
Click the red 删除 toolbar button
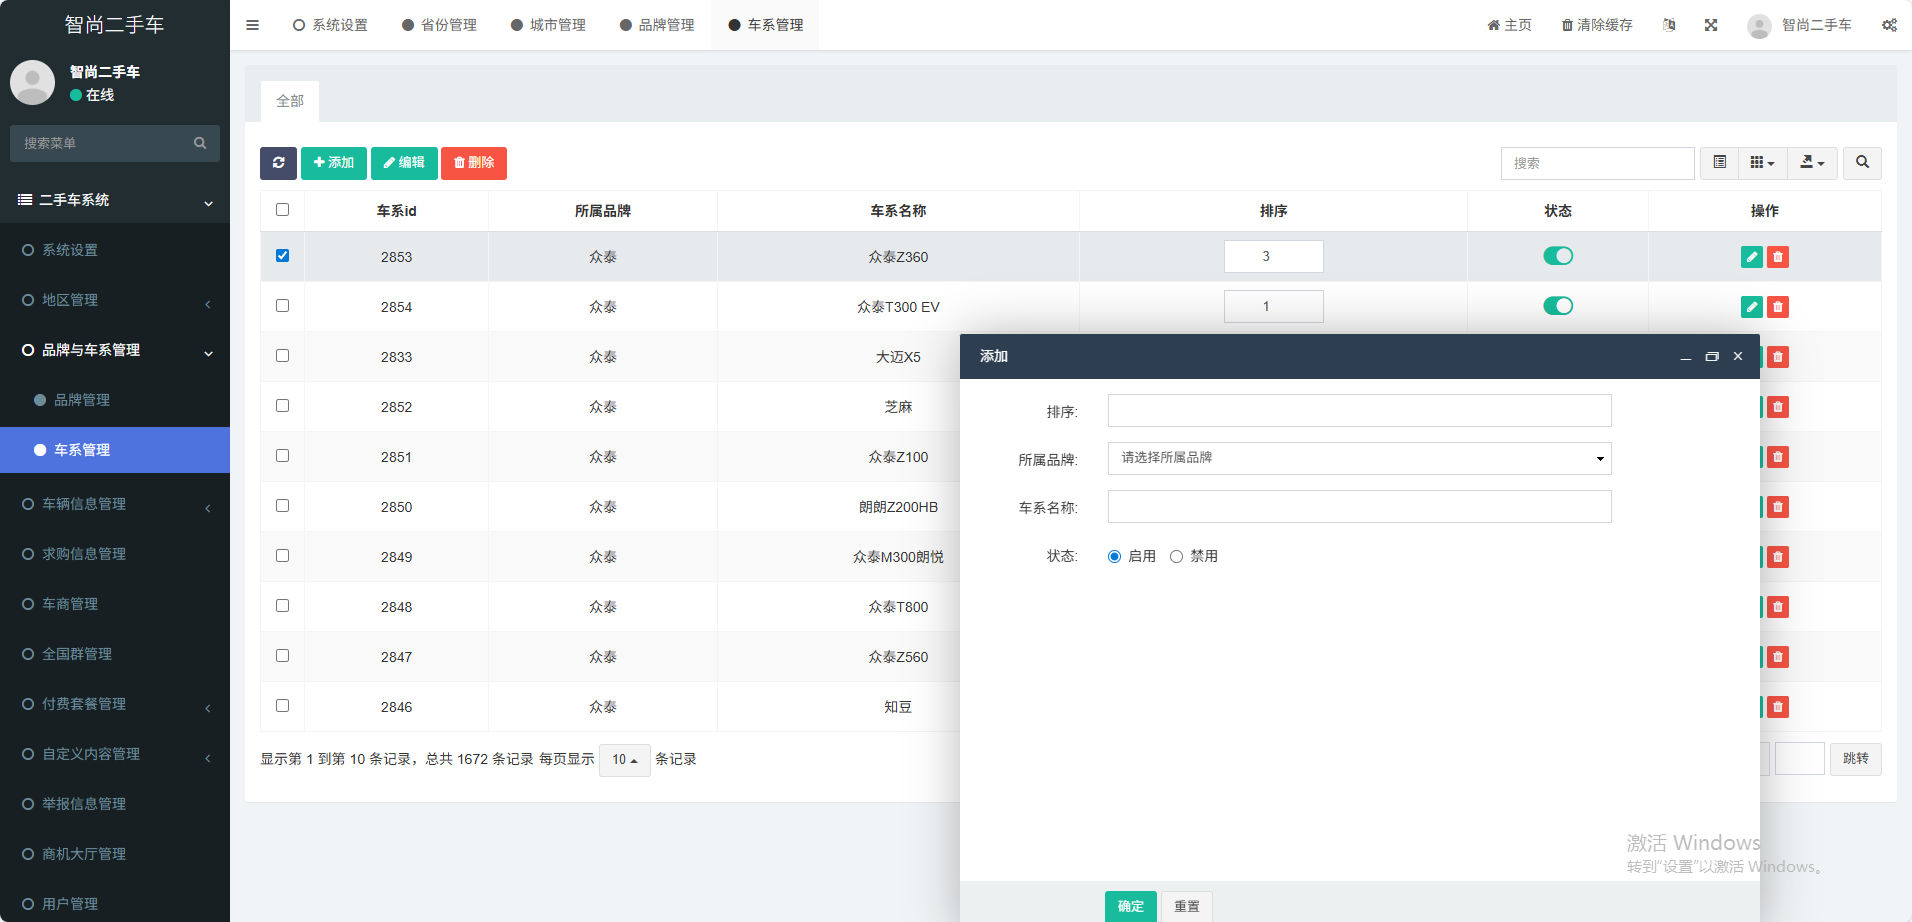pyautogui.click(x=474, y=163)
